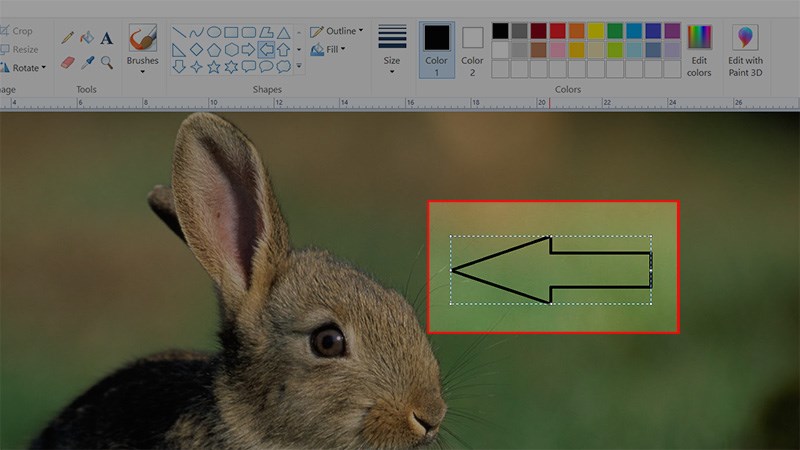This screenshot has height=450, width=800.
Task: Choose the Hexagon shape
Action: [x=231, y=49]
